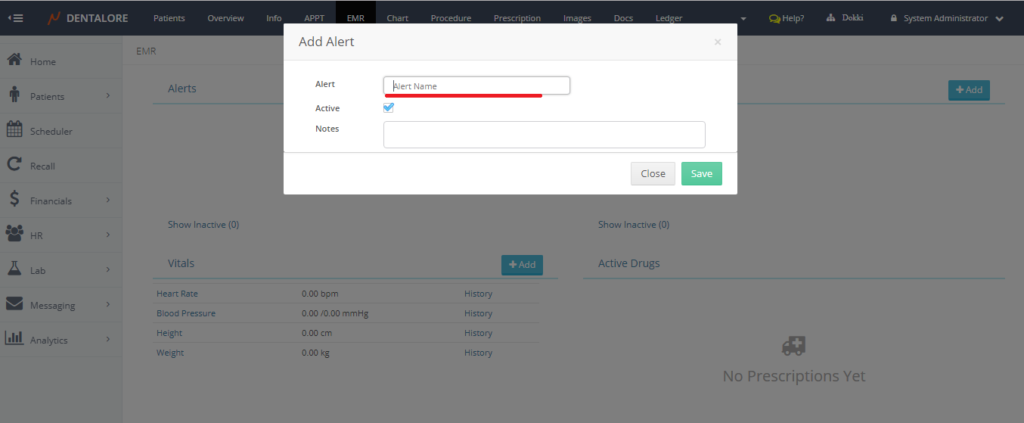Click the Lab flask icon
Screen dimensions: 1024x423
tap(15, 269)
